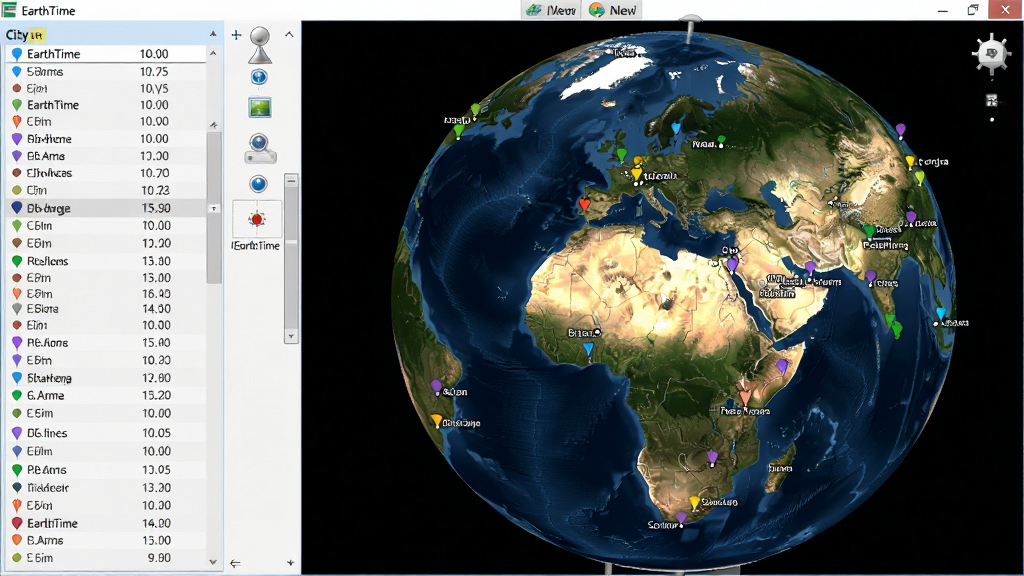Choose the row showing 10.05
1024x576 pixels.
(106, 433)
